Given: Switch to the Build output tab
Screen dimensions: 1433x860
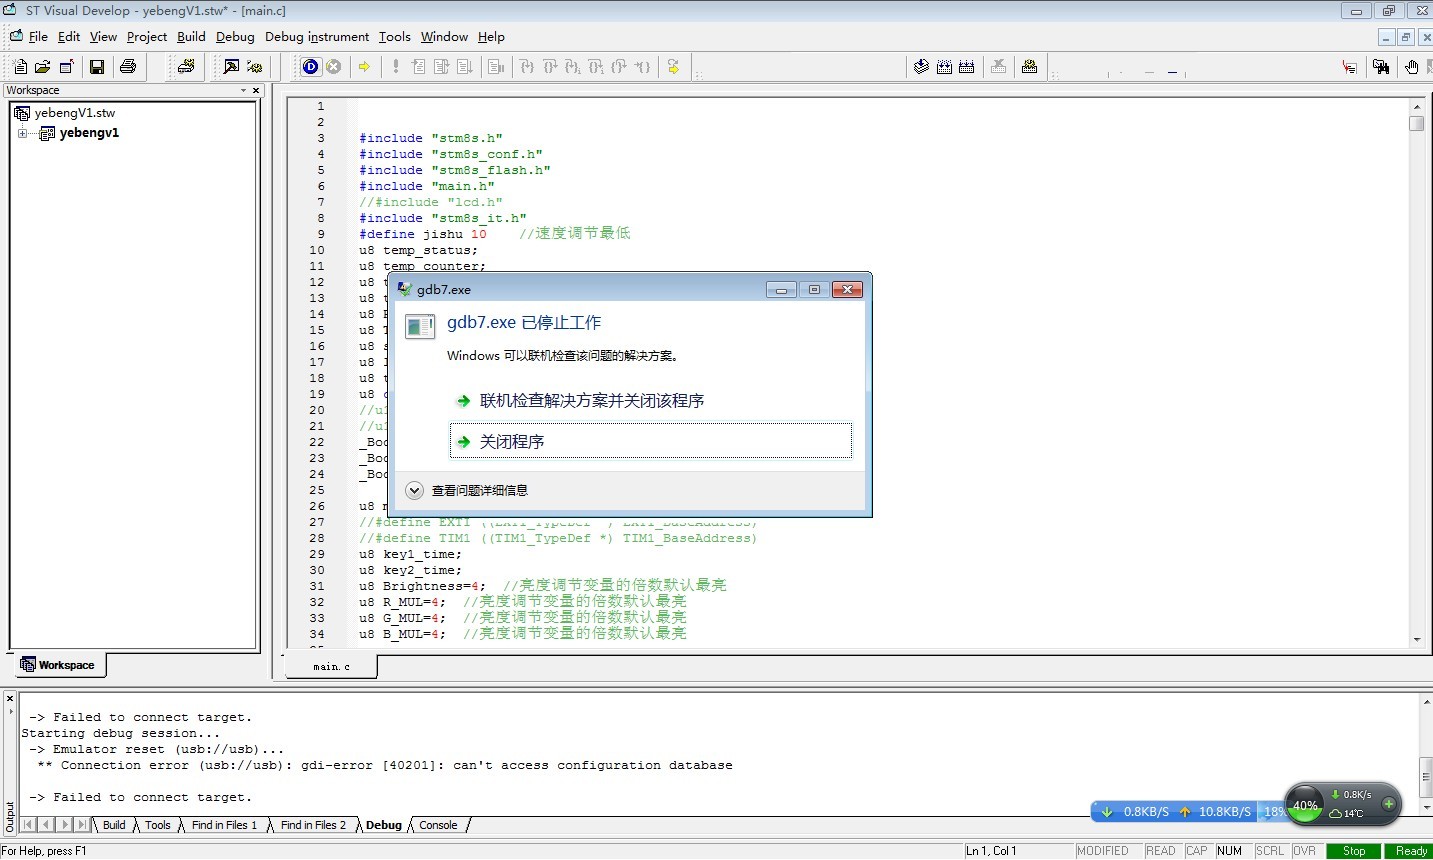Looking at the screenshot, I should click(x=114, y=825).
